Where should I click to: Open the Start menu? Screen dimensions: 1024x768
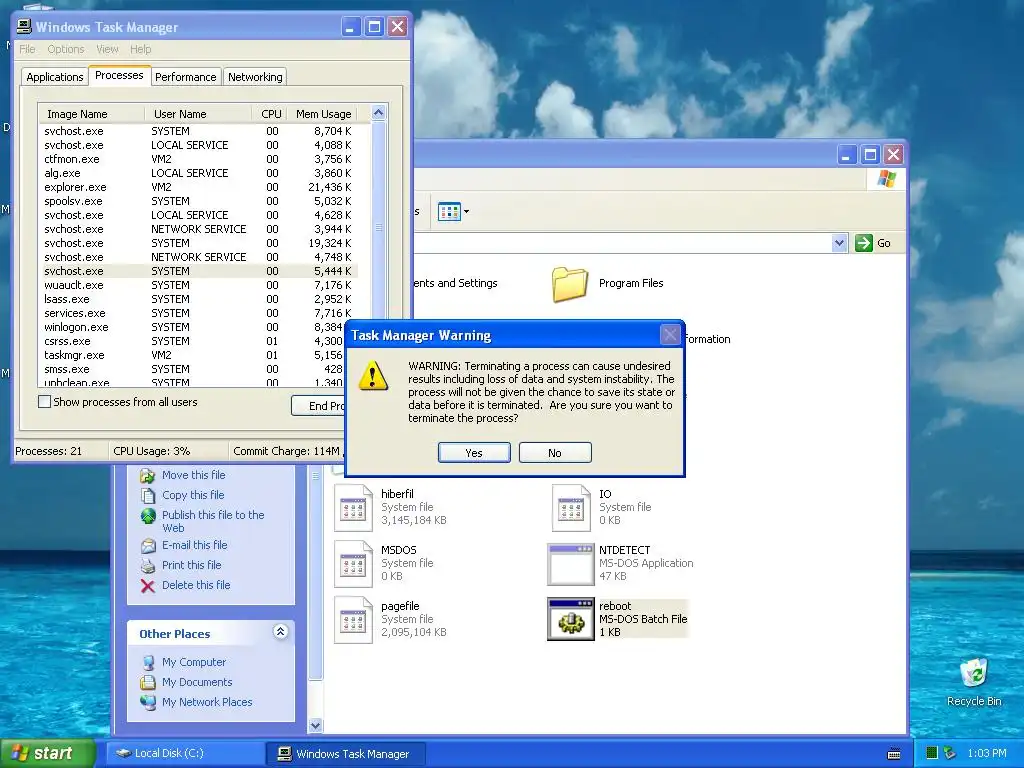(47, 754)
